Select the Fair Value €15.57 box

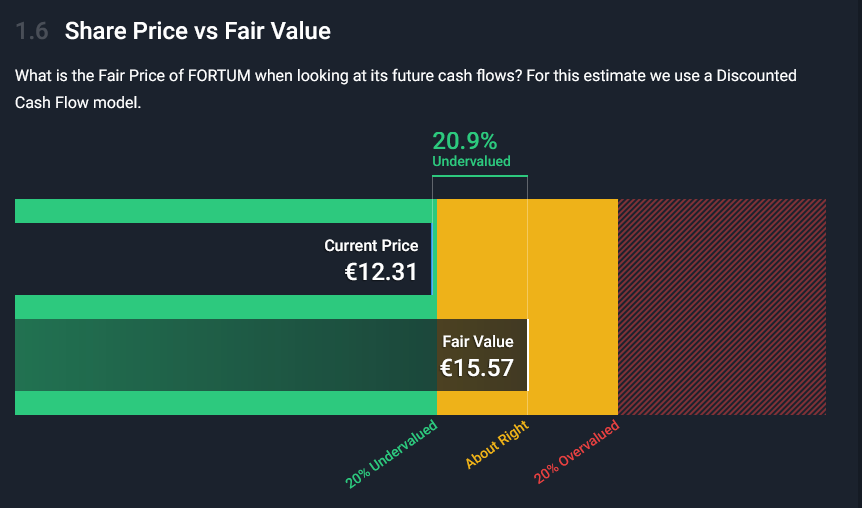click(x=272, y=355)
